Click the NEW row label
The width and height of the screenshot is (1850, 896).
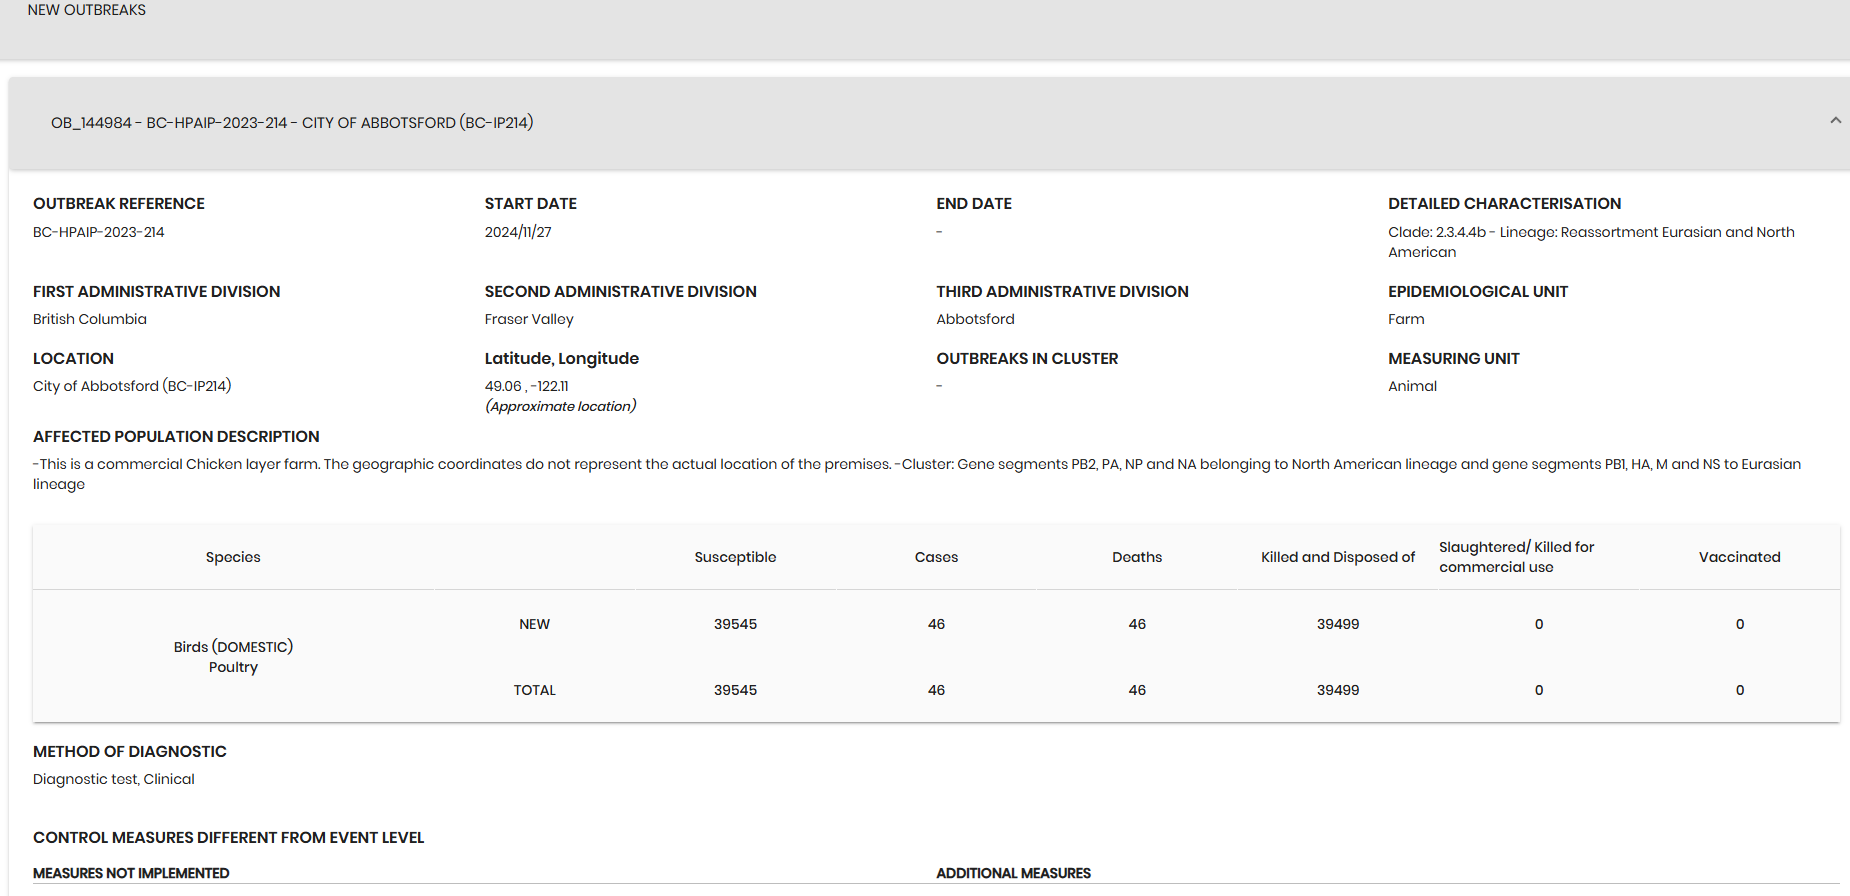click(534, 624)
